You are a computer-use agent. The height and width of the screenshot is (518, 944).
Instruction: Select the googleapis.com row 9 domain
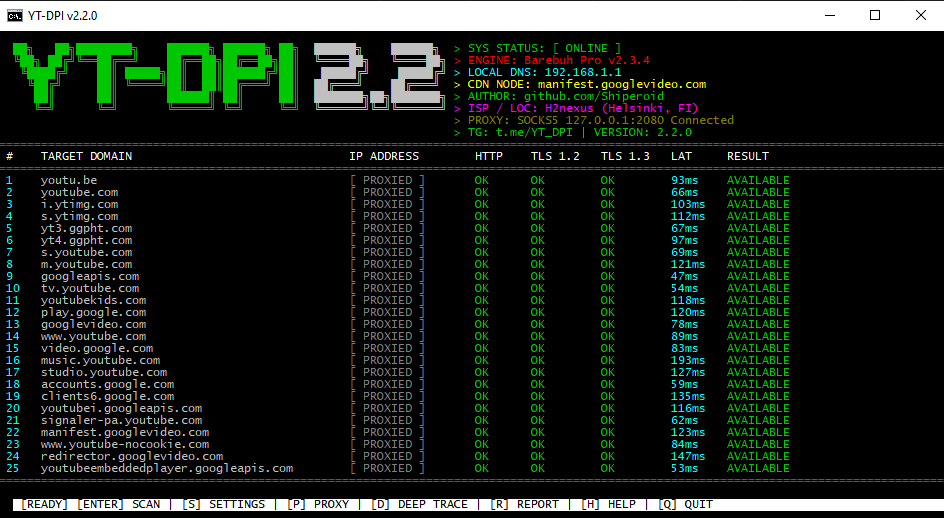coord(90,276)
